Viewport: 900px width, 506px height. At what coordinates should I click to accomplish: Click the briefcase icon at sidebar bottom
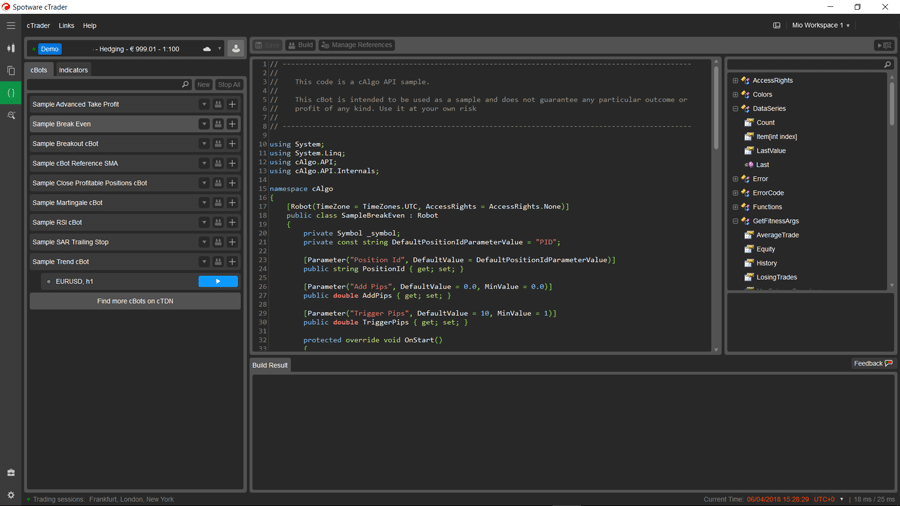[11, 473]
